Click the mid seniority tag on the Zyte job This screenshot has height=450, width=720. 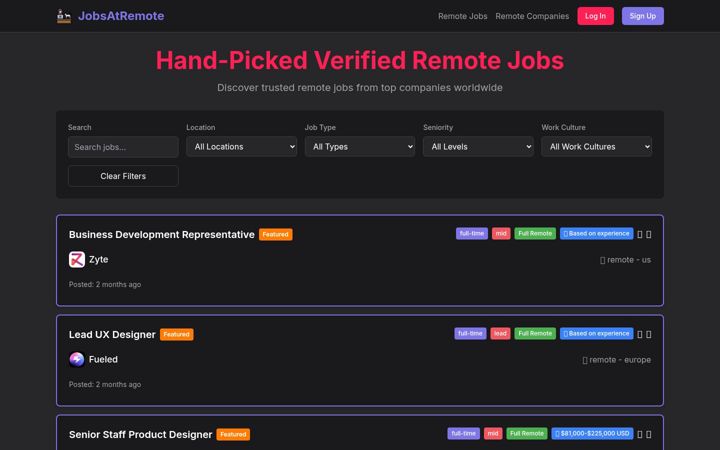[501, 234]
